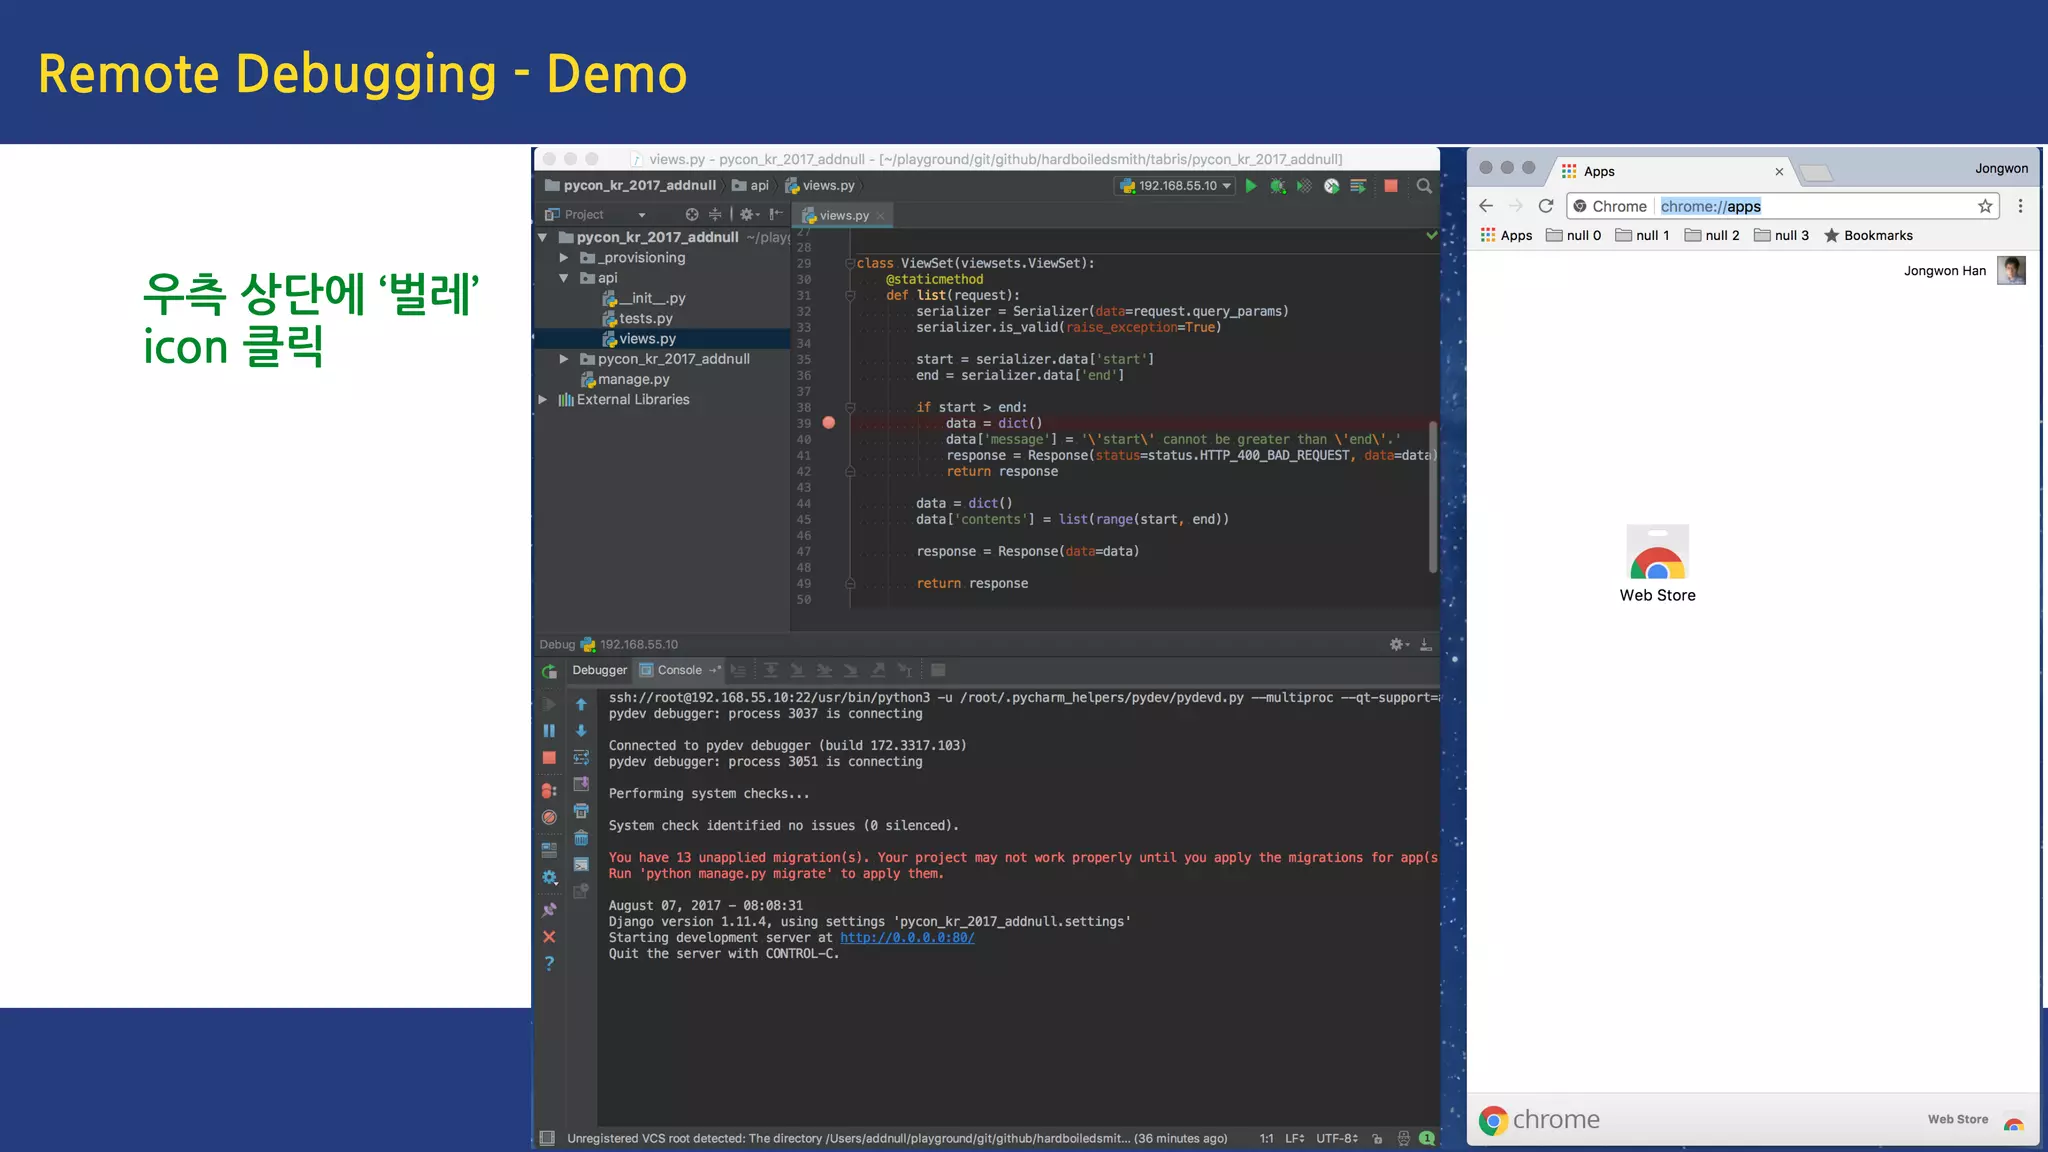2048x1152 pixels.
Task: Show Python prompt icon in console toolbar
Action: click(581, 865)
